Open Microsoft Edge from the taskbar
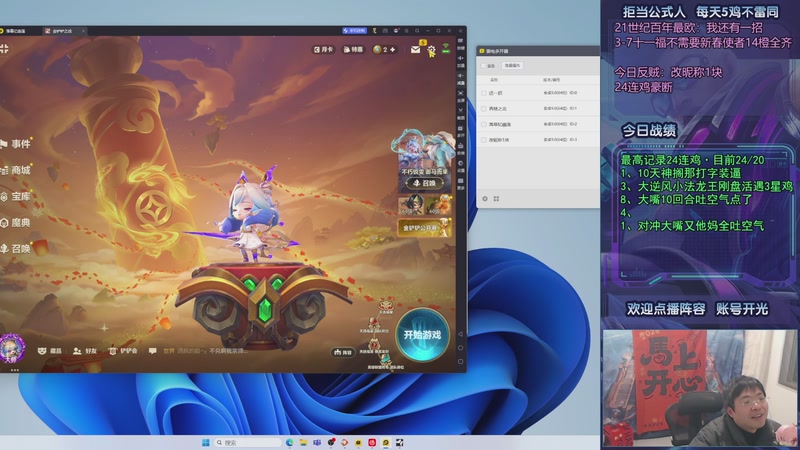The height and width of the screenshot is (450, 800). (x=289, y=442)
